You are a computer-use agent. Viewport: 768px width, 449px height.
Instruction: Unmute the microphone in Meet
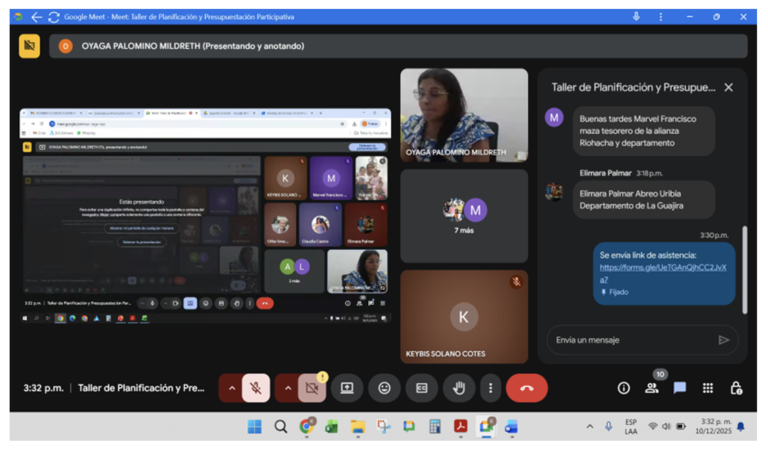[x=256, y=388]
